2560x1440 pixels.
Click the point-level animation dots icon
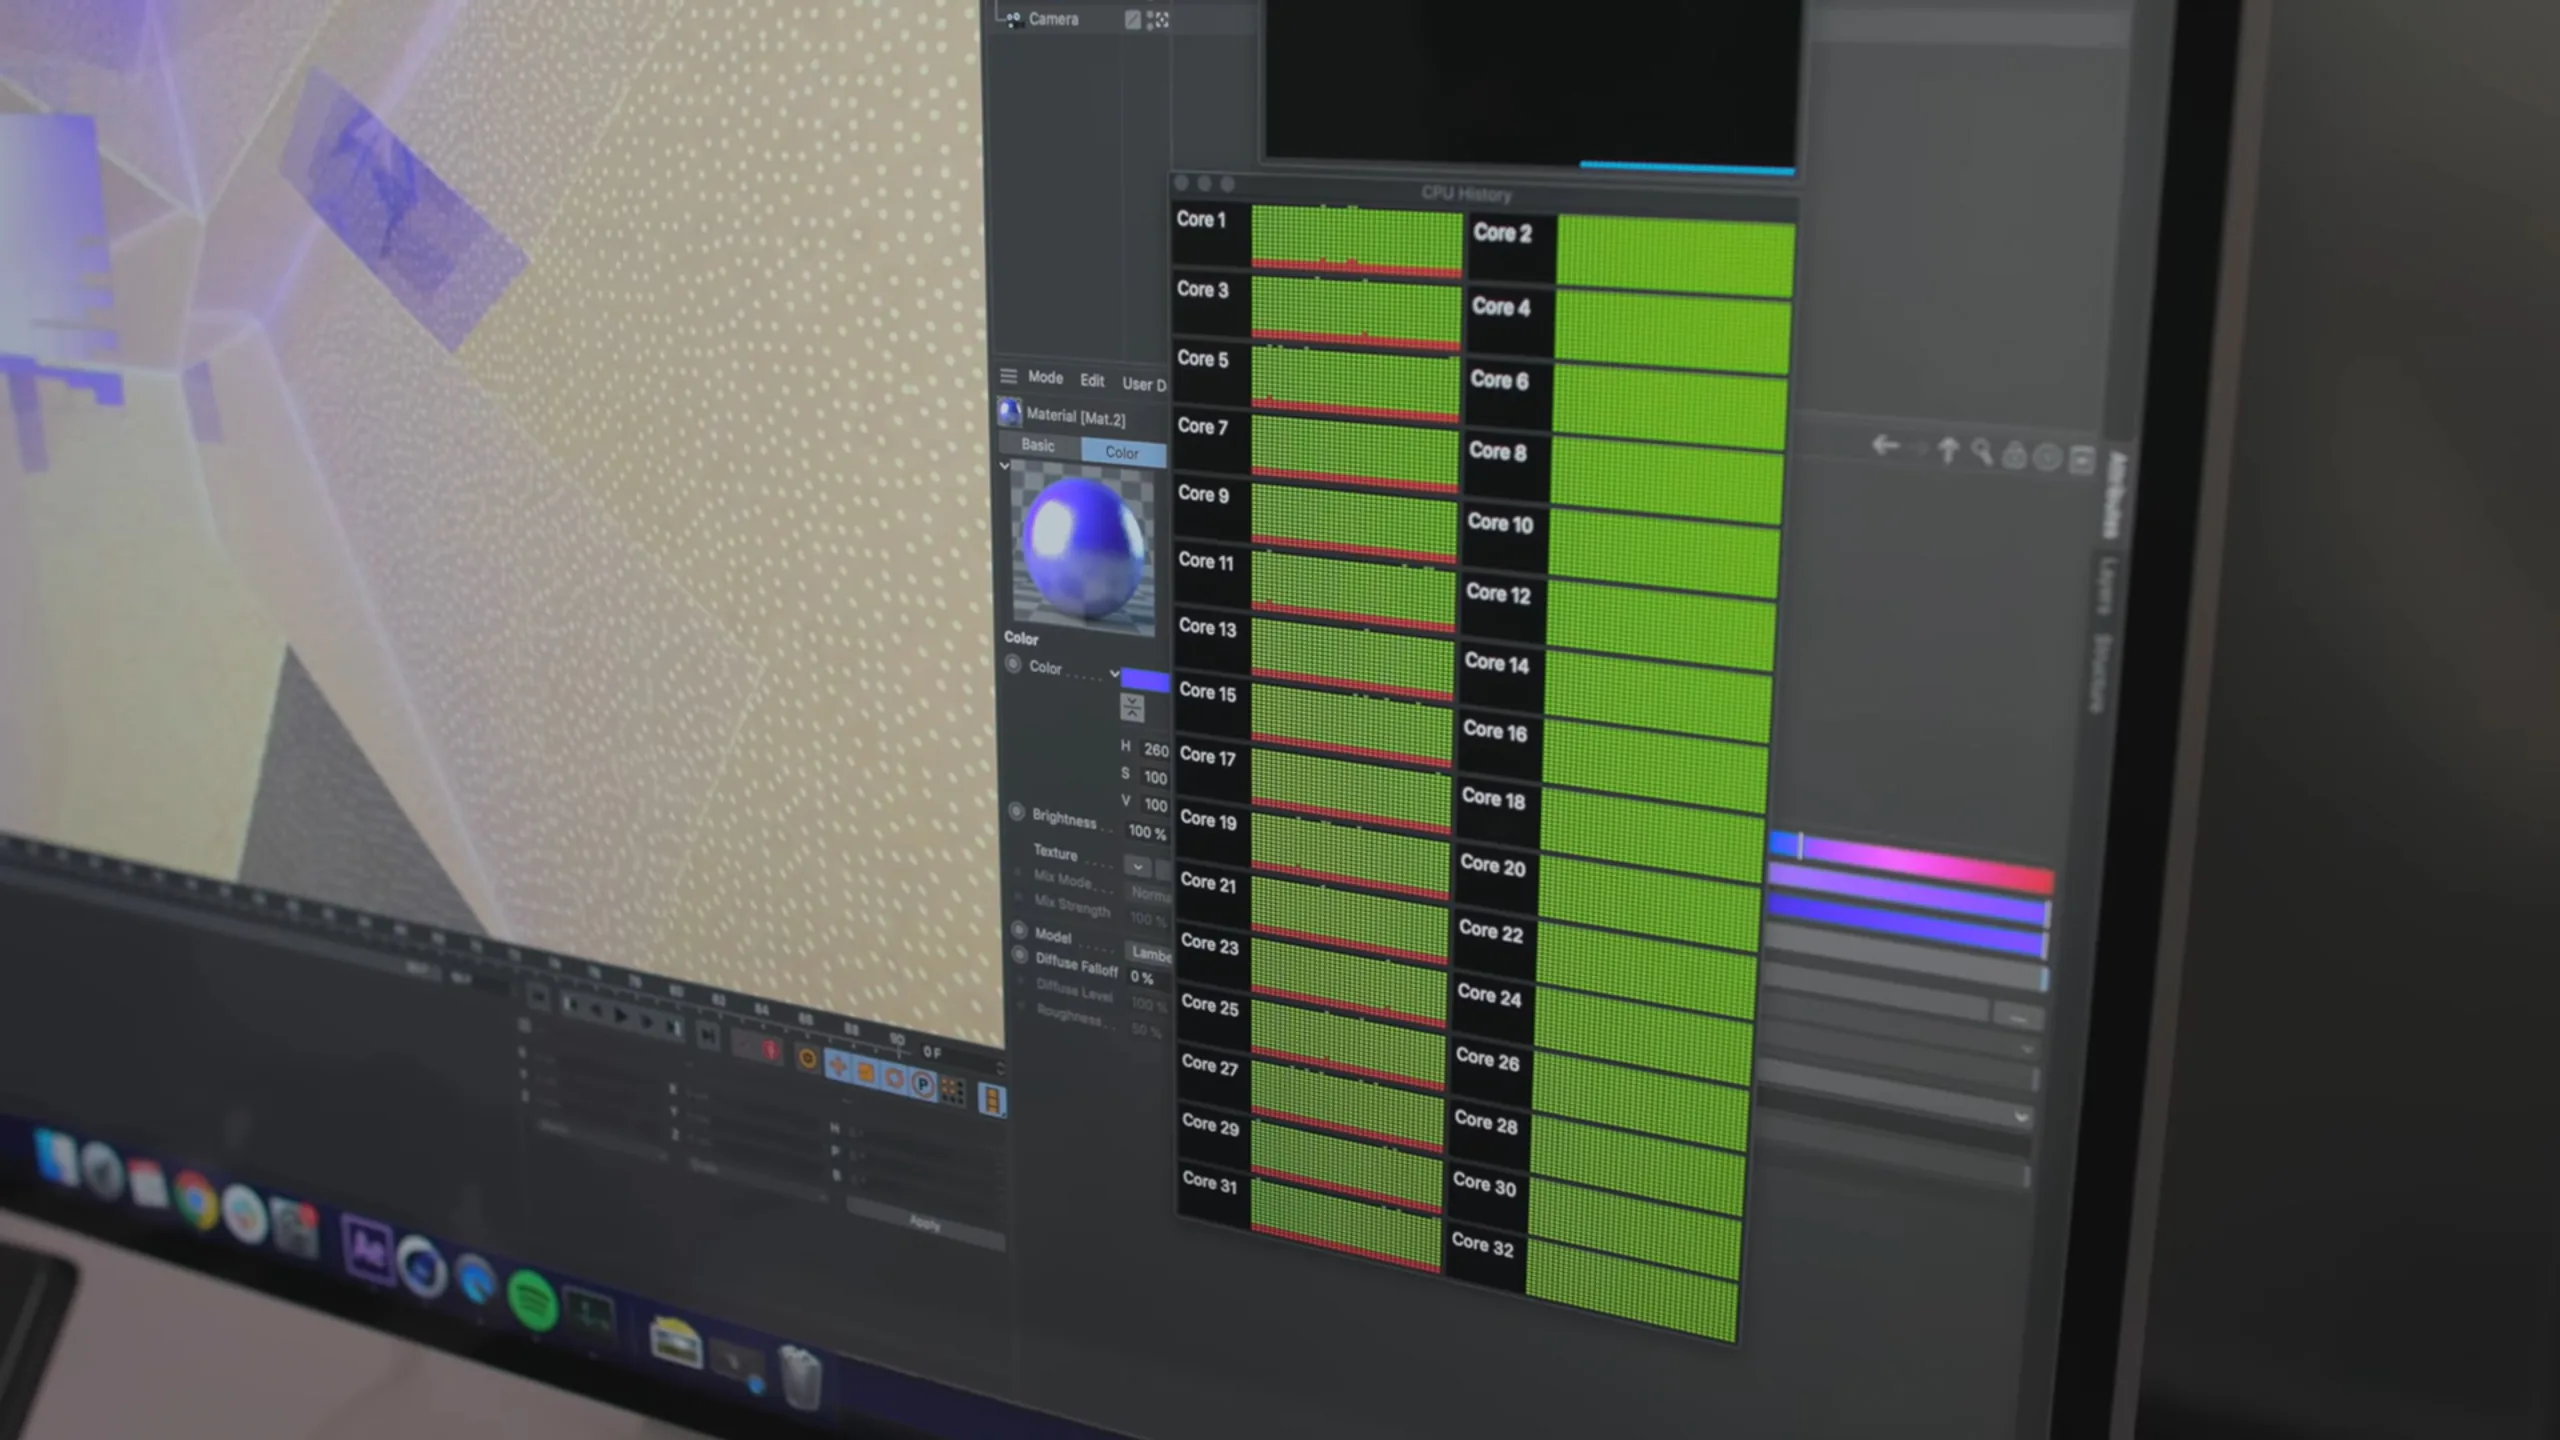pyautogui.click(x=952, y=1090)
